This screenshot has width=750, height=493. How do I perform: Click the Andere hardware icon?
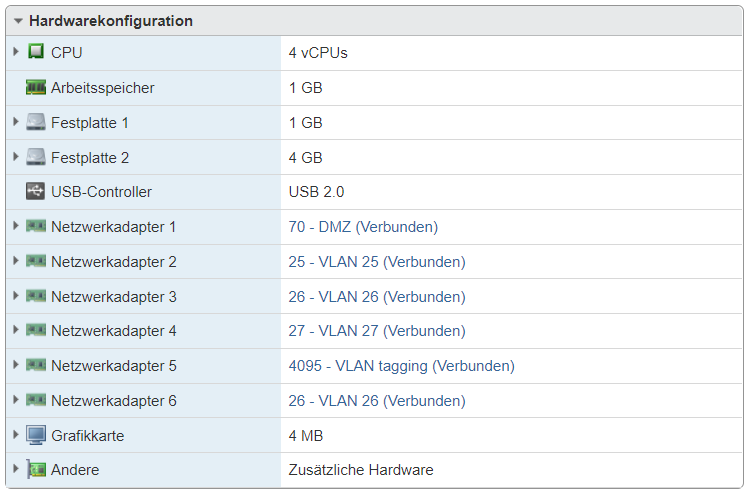[36, 470]
